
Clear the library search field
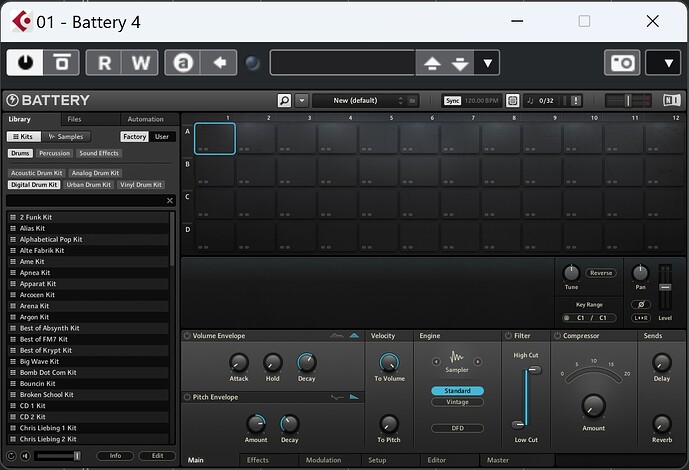(170, 201)
